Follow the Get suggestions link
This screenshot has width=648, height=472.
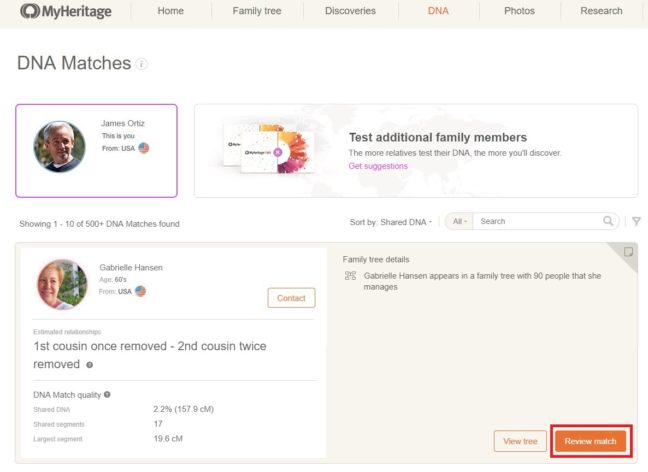(378, 166)
